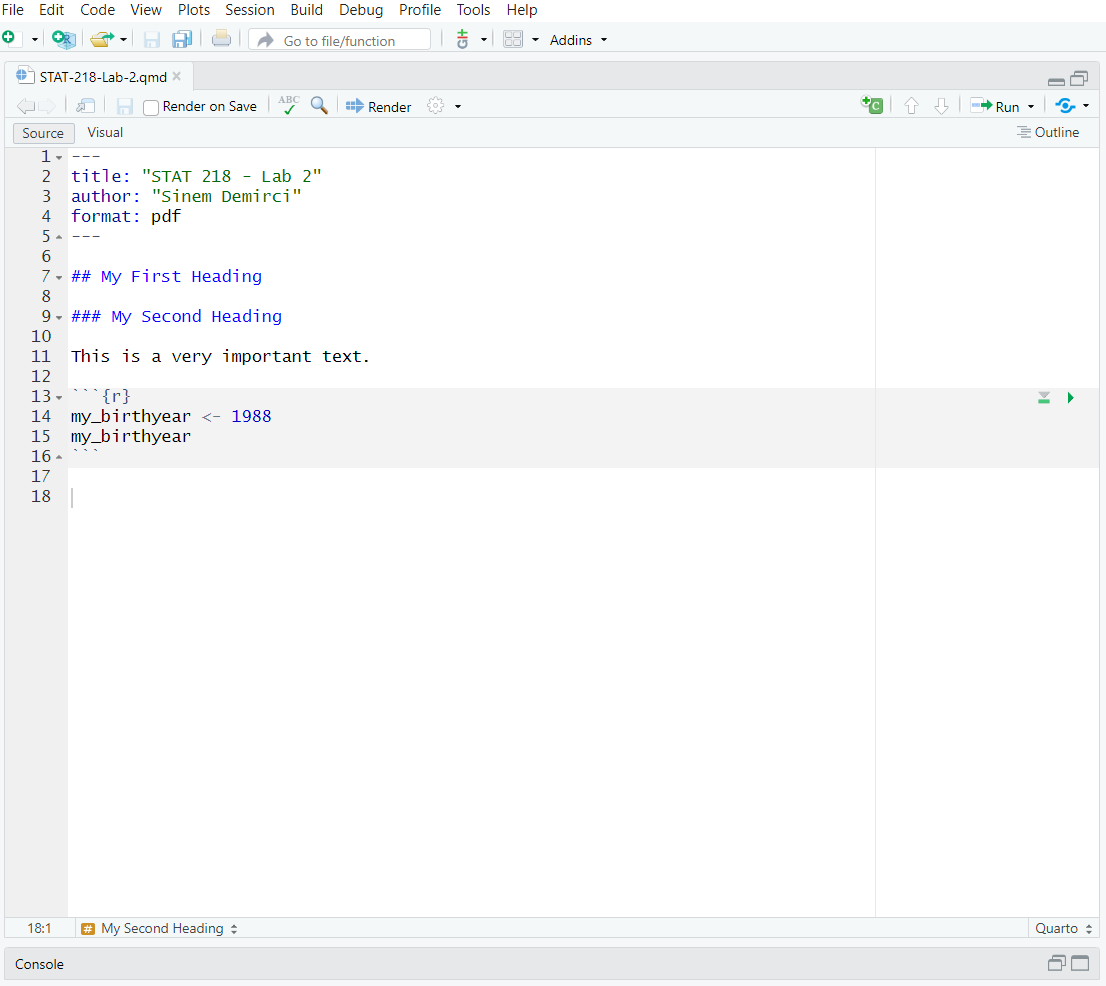The image size is (1106, 986).
Task: Click the insert new code chunk icon
Action: [x=872, y=106]
